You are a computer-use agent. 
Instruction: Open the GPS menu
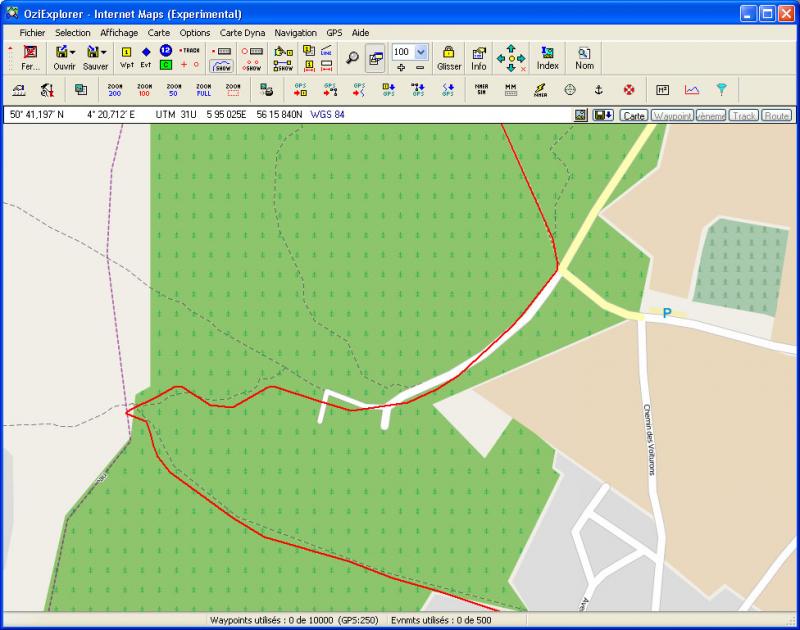pos(334,33)
